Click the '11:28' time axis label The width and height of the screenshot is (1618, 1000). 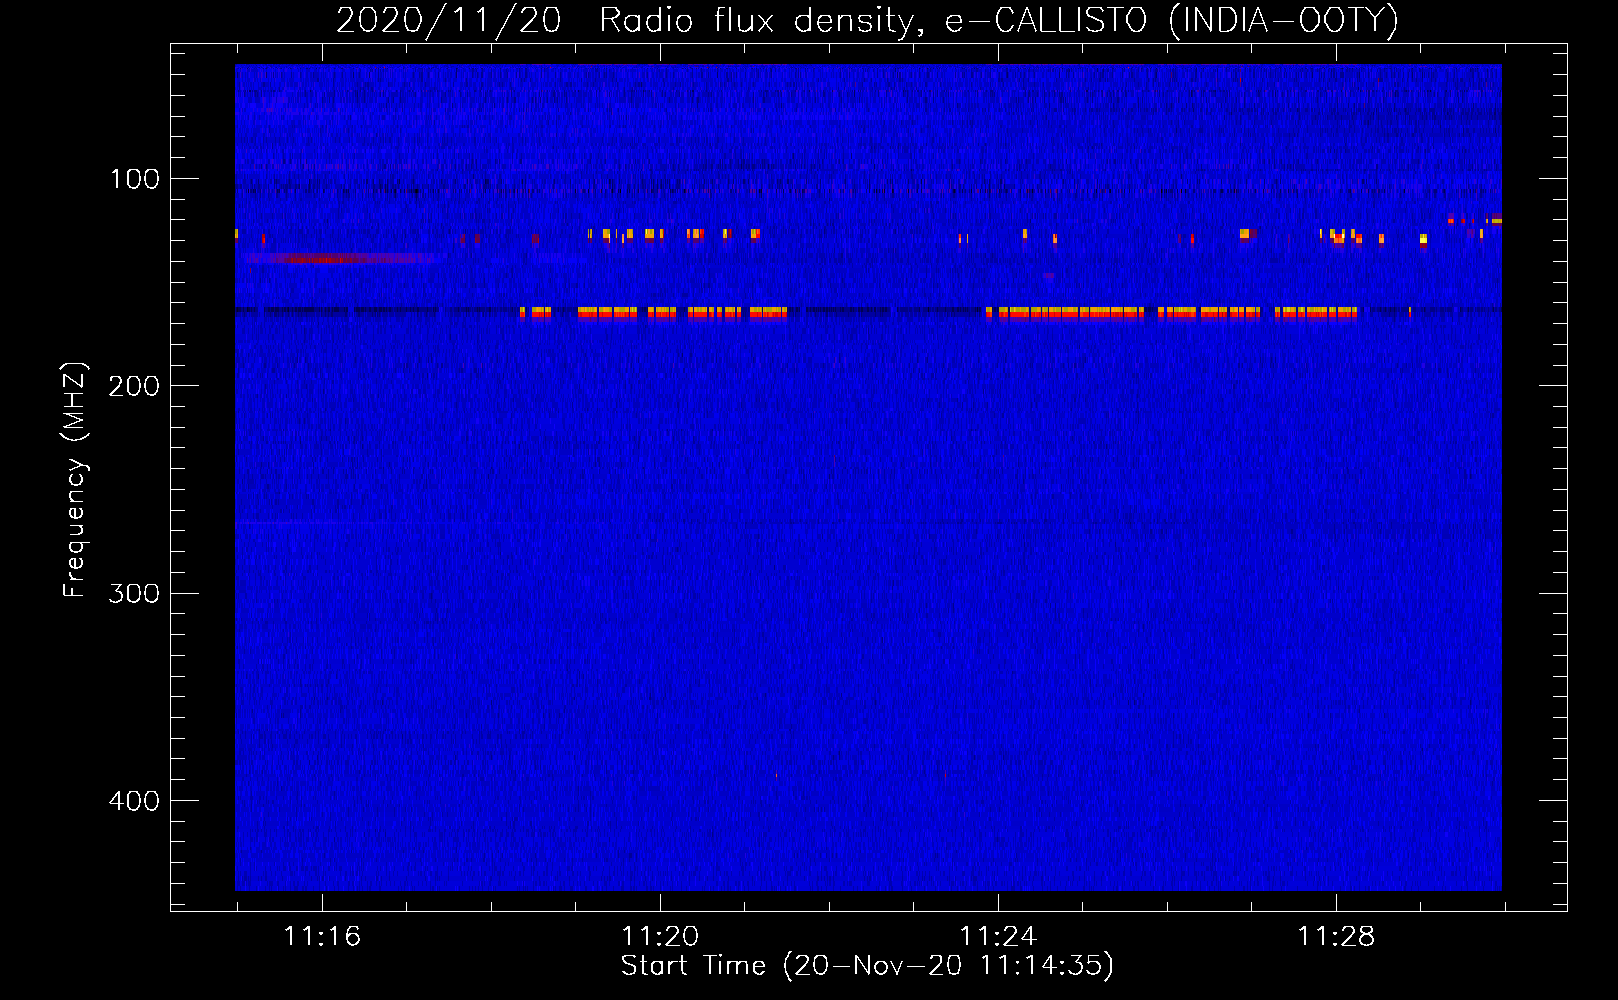click(x=1336, y=936)
